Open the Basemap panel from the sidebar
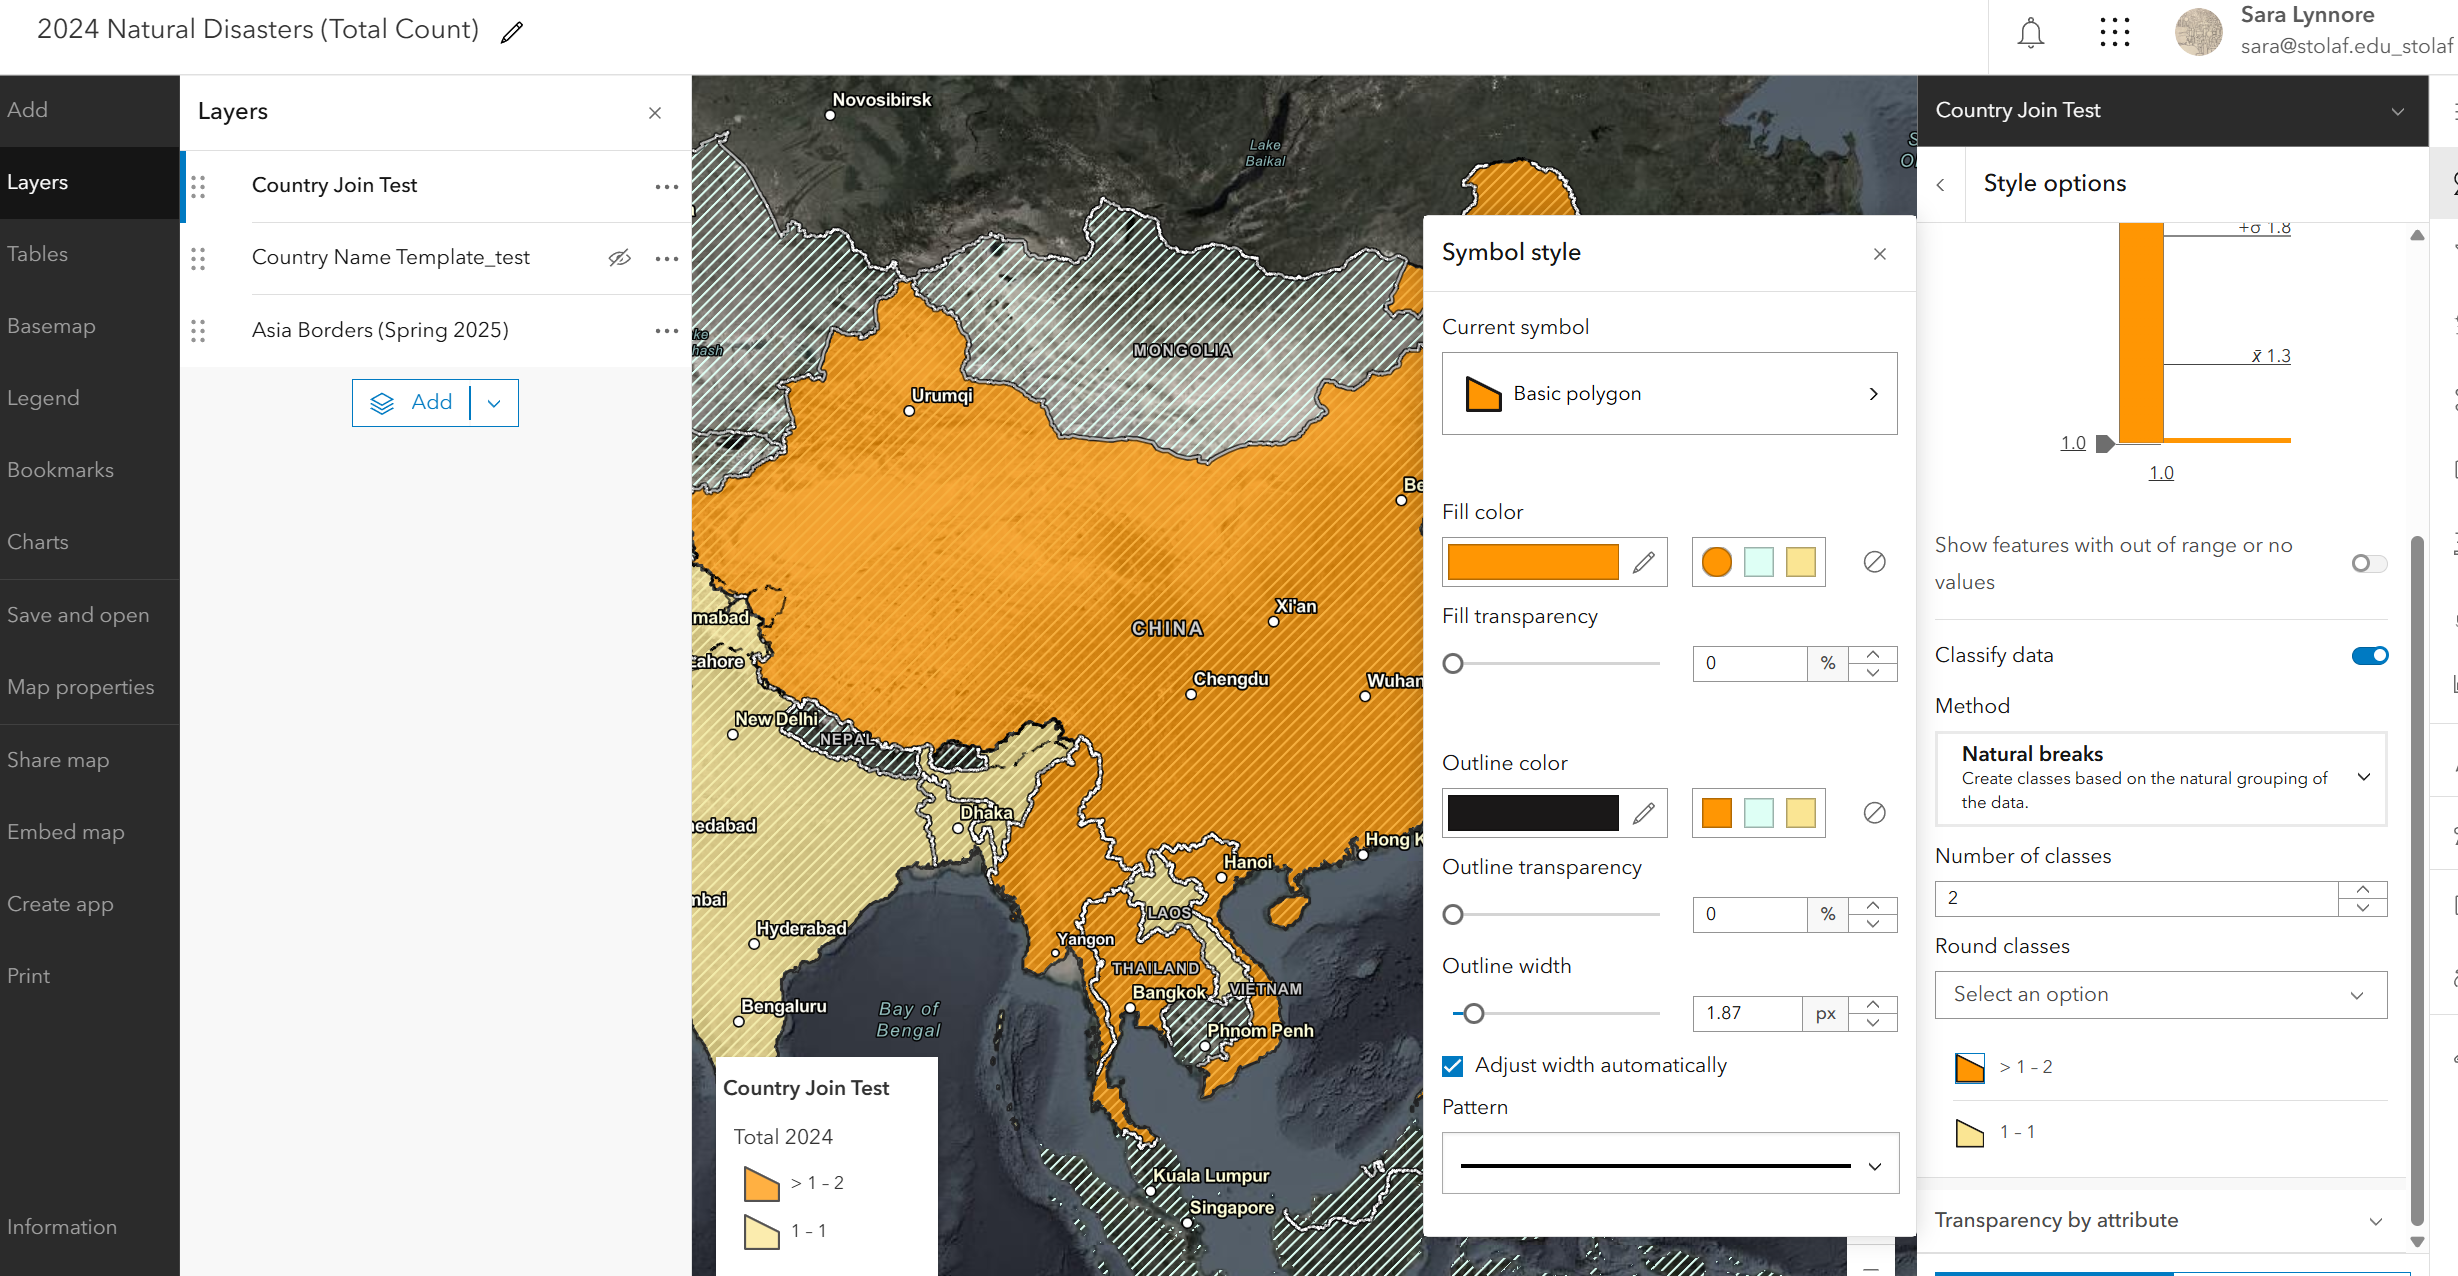Viewport: 2458px width, 1276px height. [51, 326]
